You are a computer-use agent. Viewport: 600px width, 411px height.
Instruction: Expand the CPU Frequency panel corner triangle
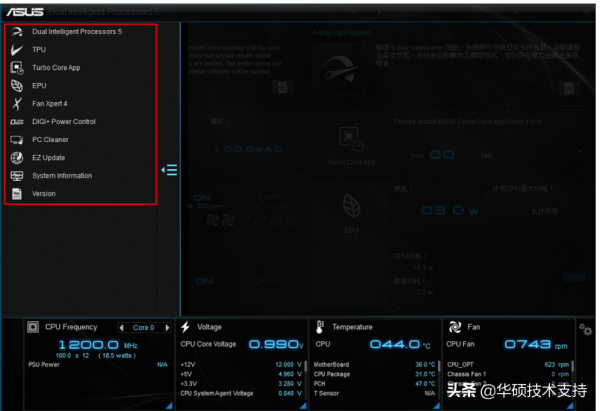171,407
